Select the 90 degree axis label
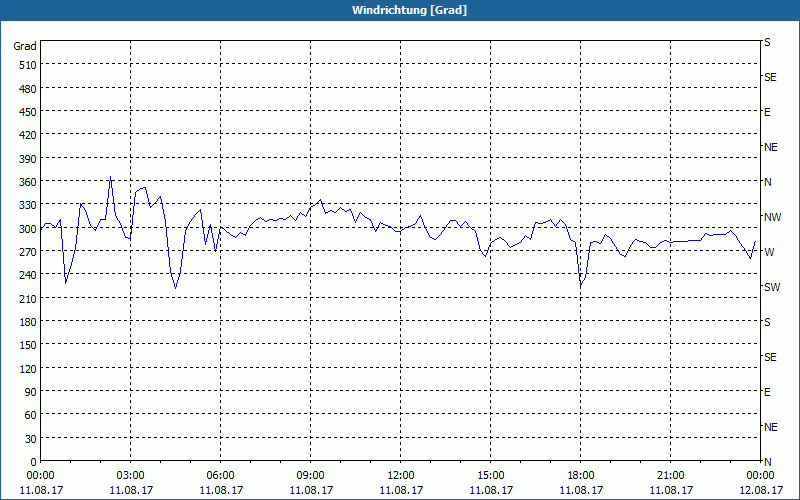The width and height of the screenshot is (800, 500). tap(31, 392)
